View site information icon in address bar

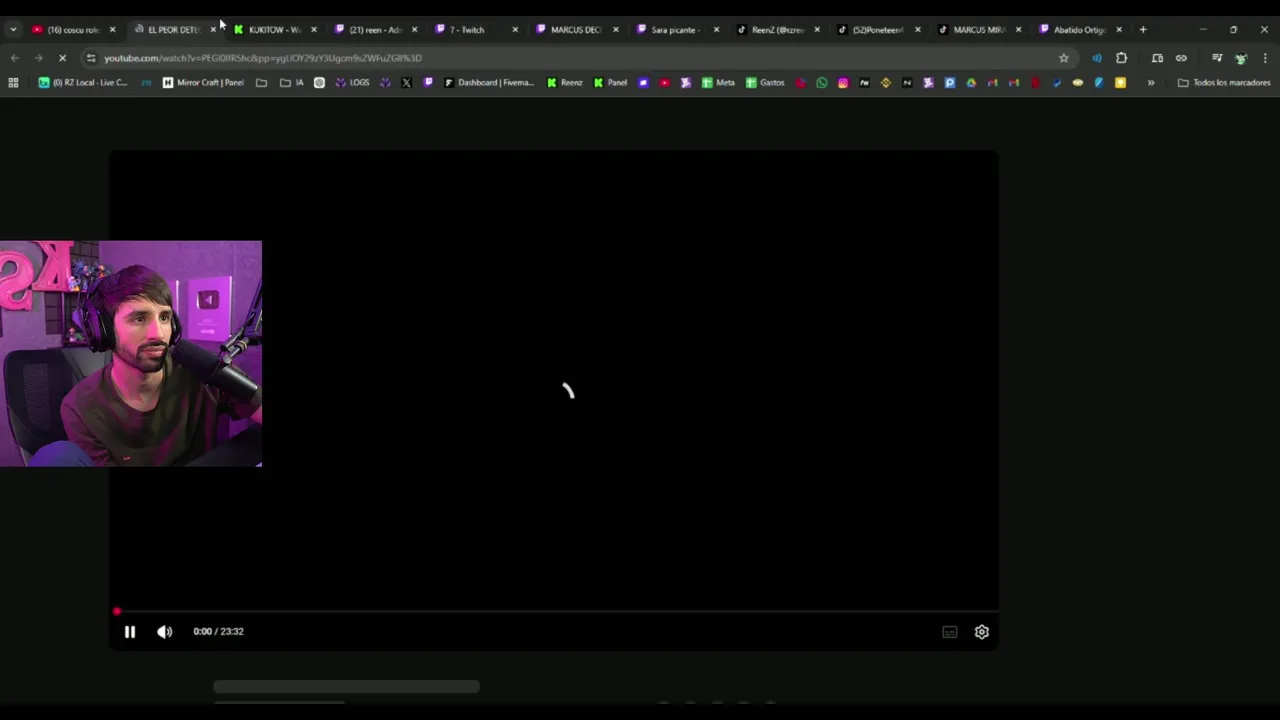(x=91, y=58)
